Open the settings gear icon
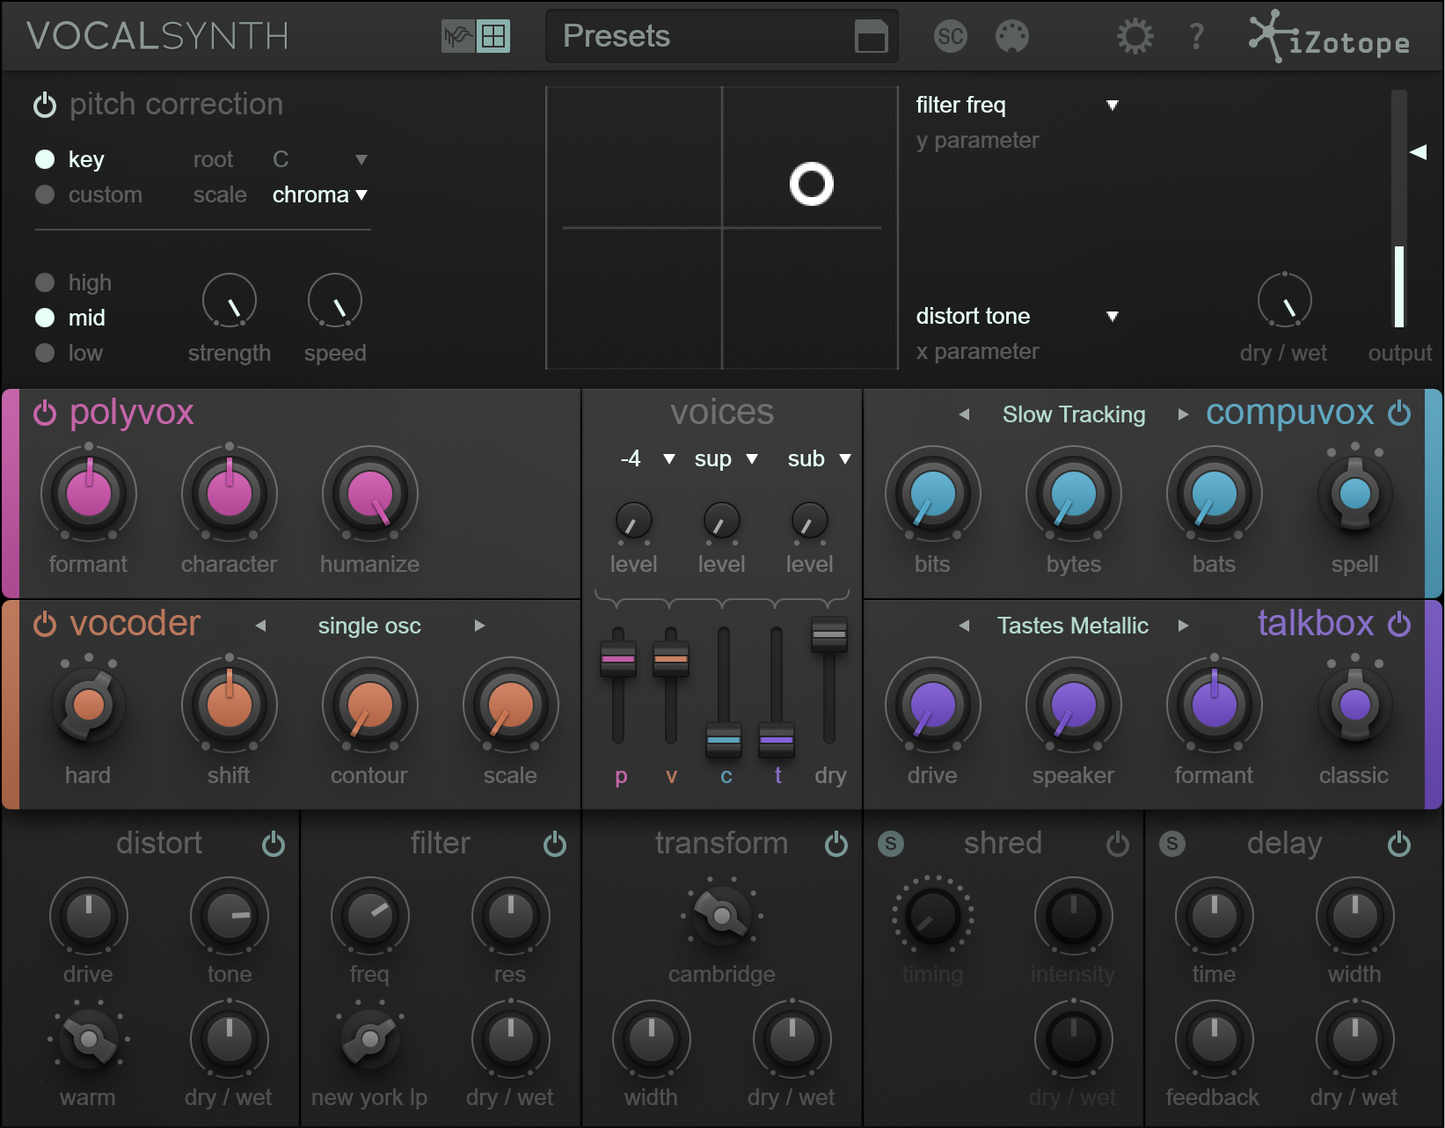 pyautogui.click(x=1134, y=37)
